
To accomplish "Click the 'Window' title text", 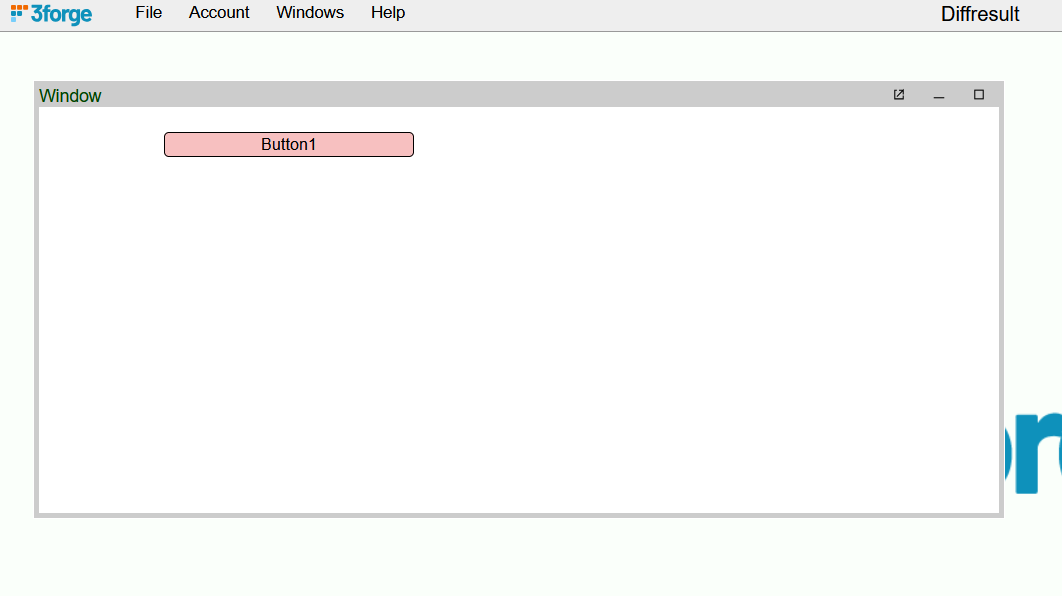I will pos(70,96).
